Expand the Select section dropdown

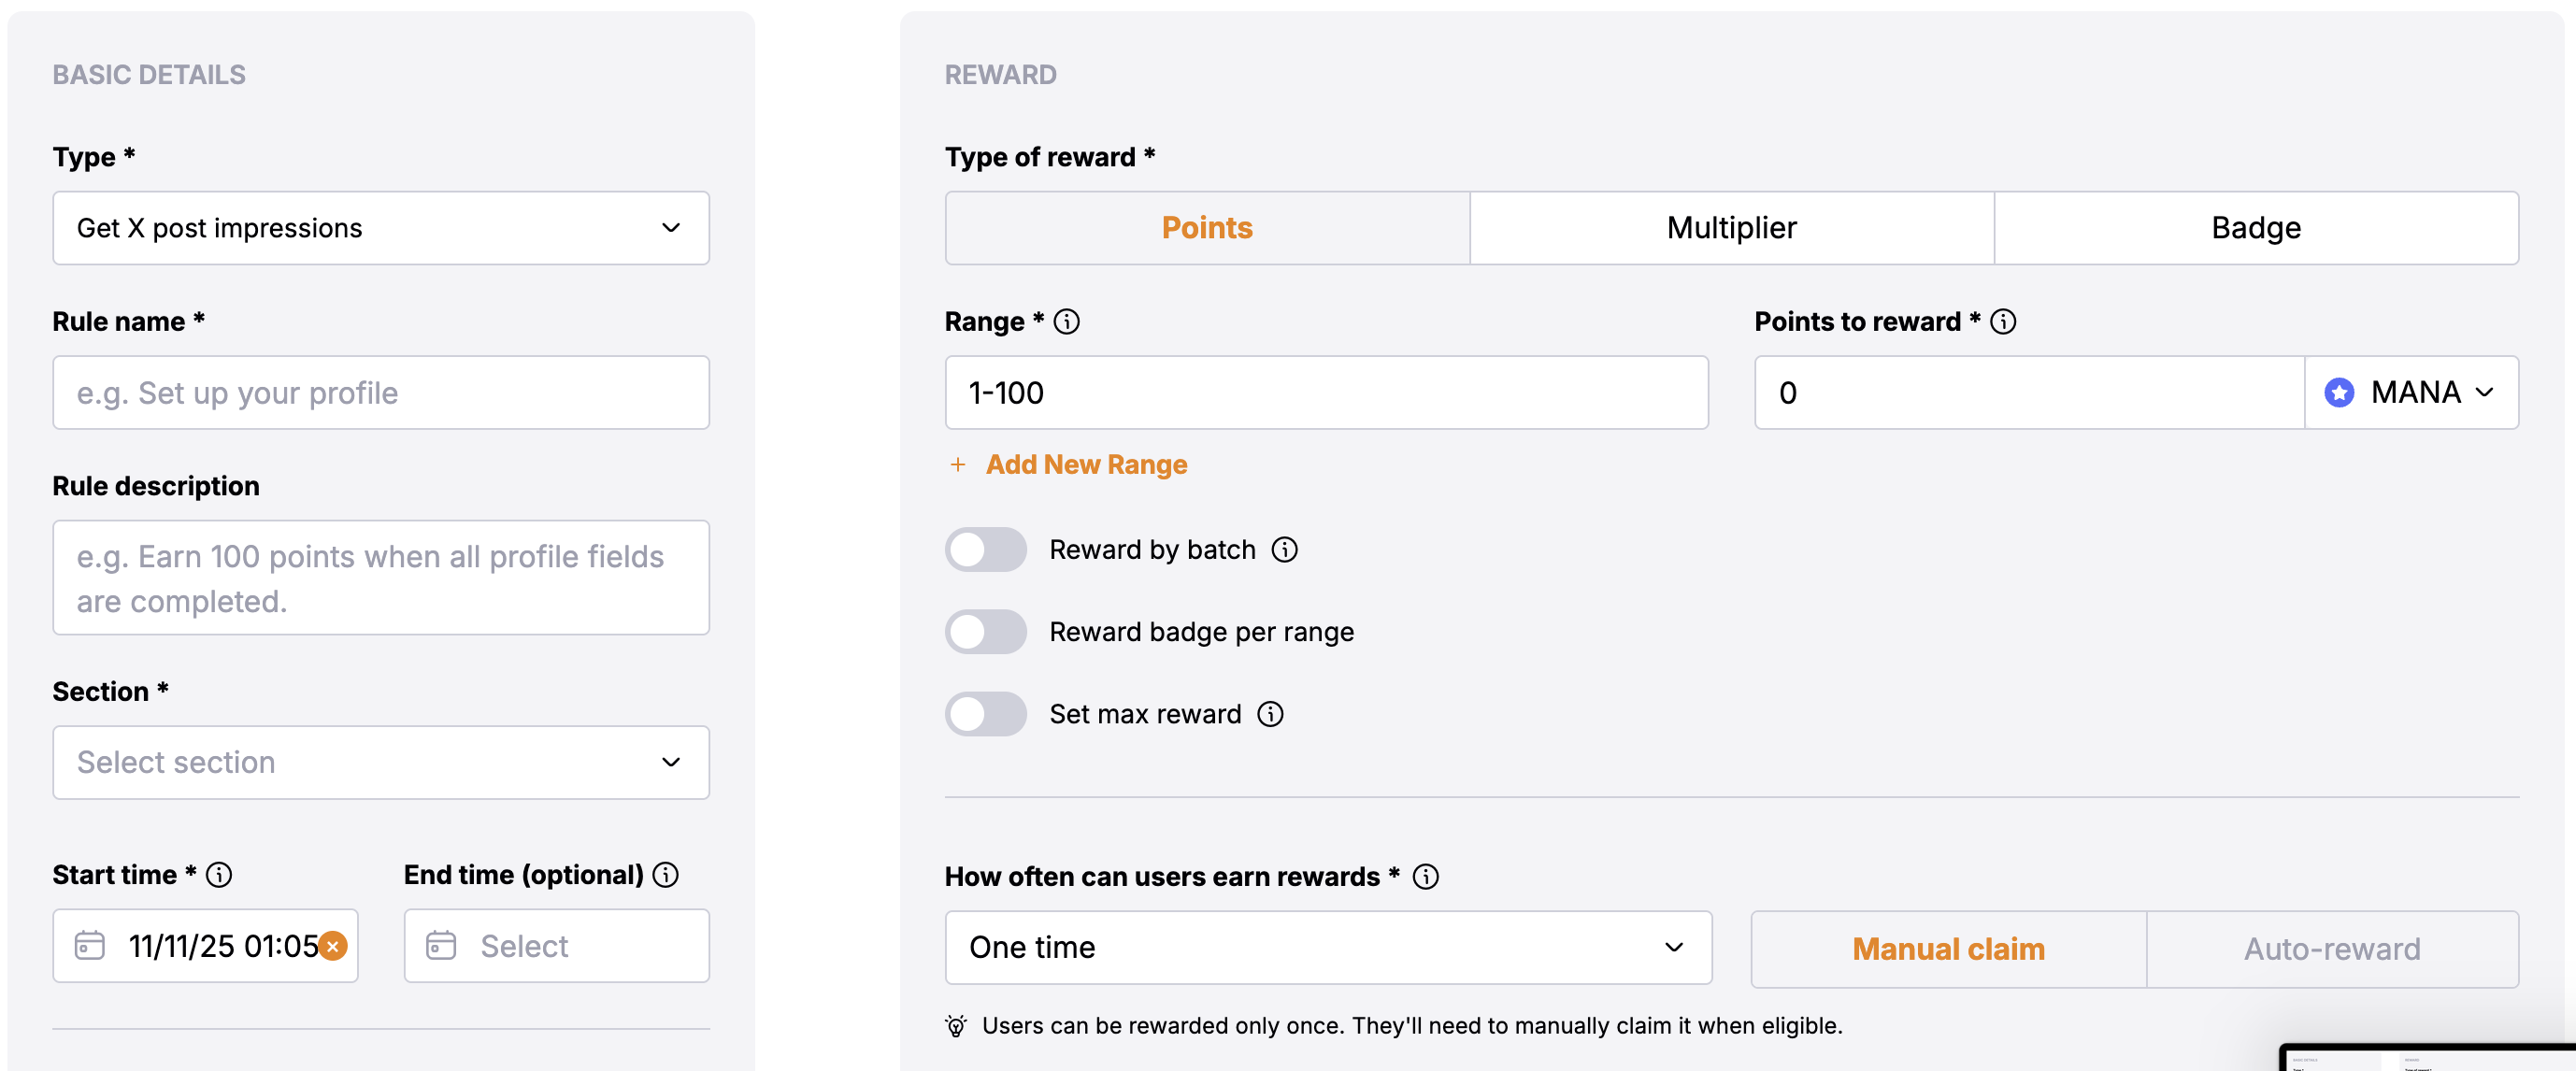point(381,762)
